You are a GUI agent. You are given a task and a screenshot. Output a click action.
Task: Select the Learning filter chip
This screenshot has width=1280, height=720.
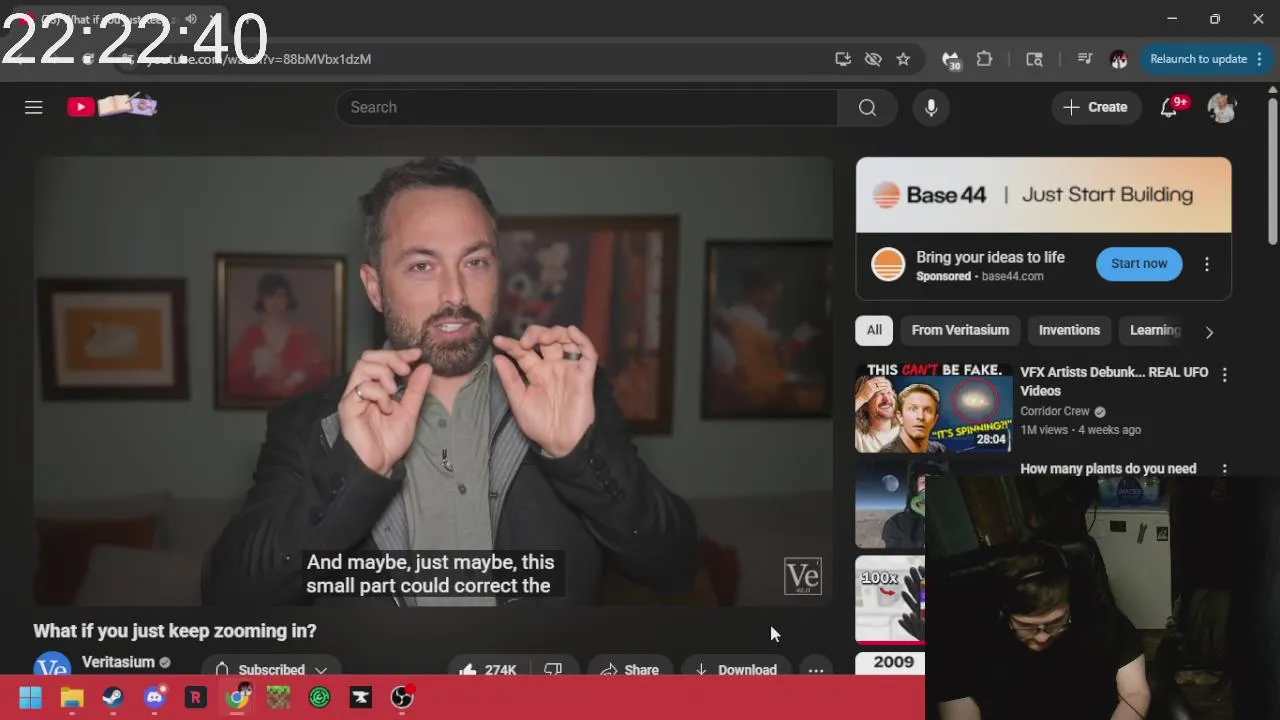point(1155,330)
